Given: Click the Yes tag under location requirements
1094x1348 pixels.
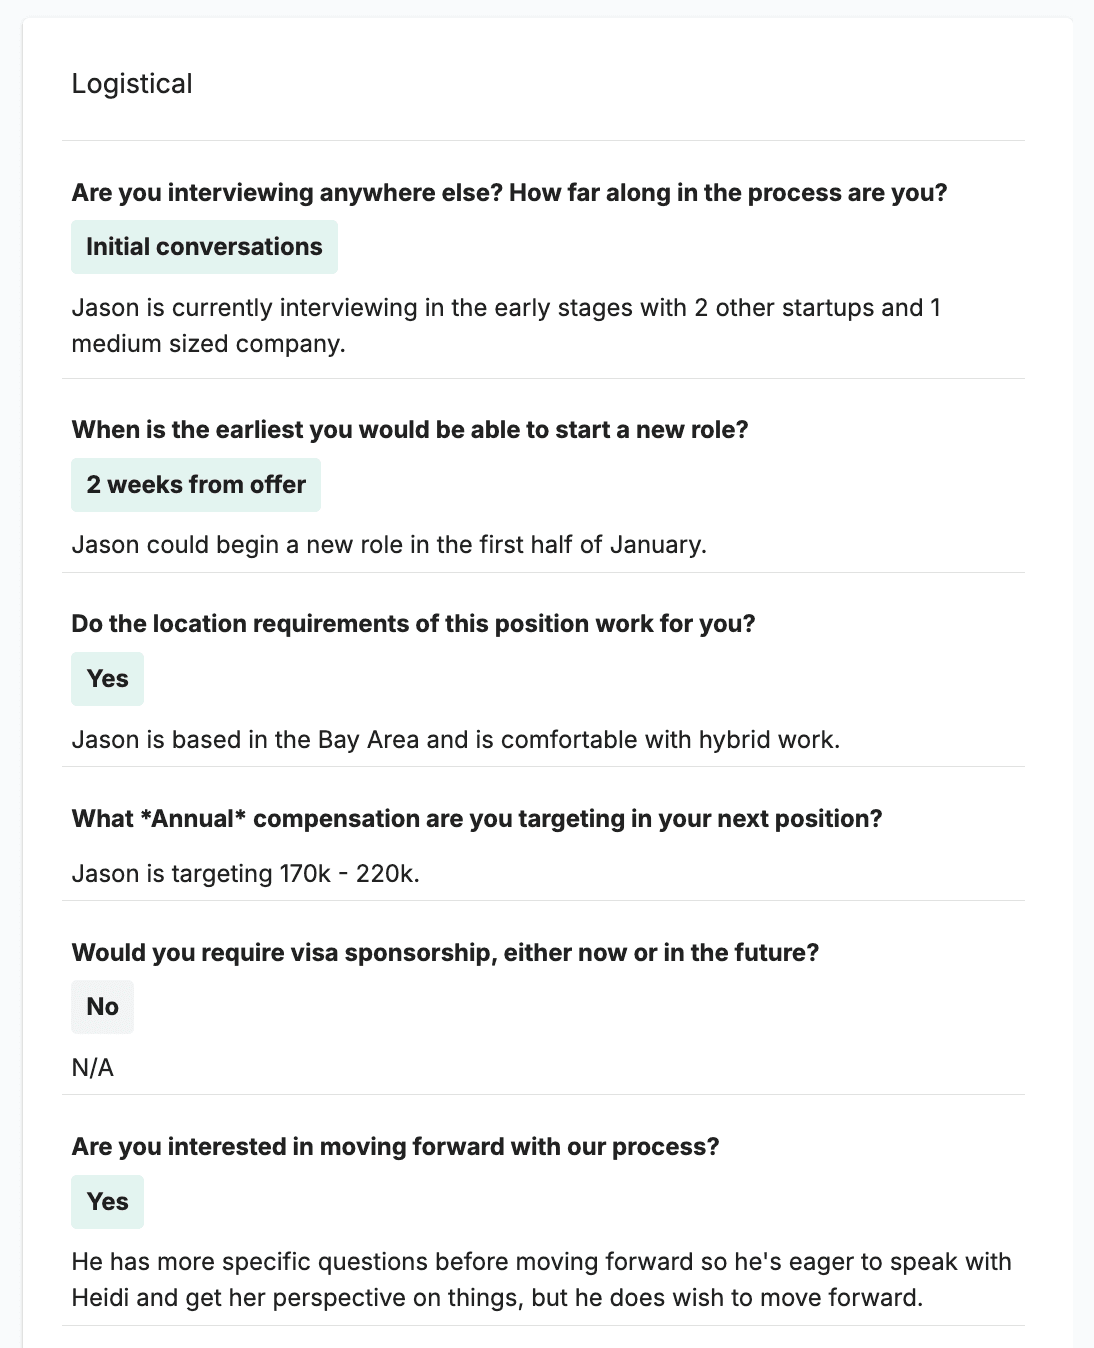Looking at the screenshot, I should point(107,679).
